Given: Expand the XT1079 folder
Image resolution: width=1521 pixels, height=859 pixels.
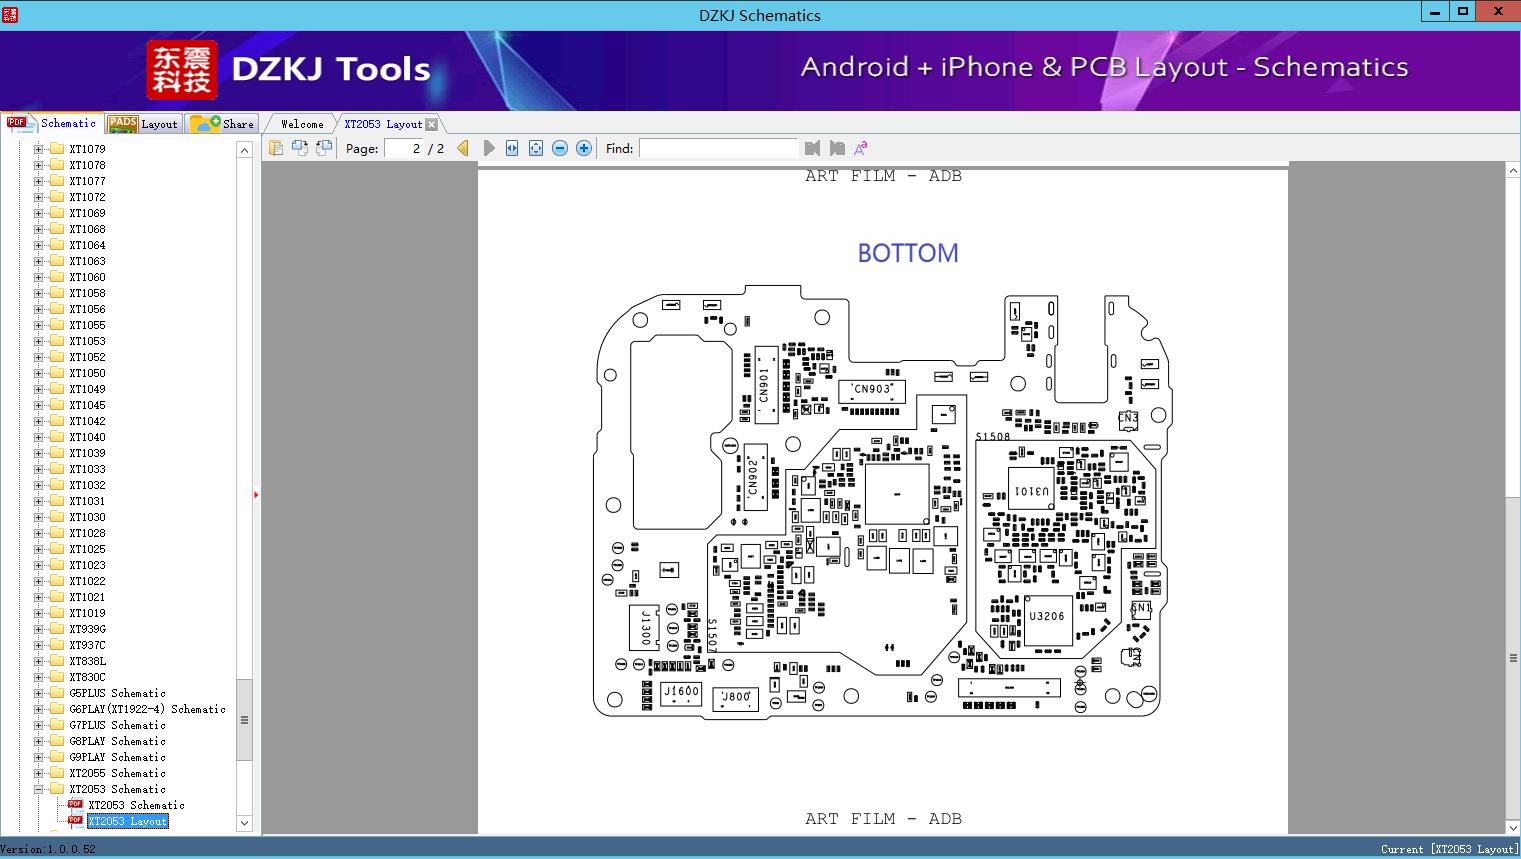Looking at the screenshot, I should coord(38,149).
